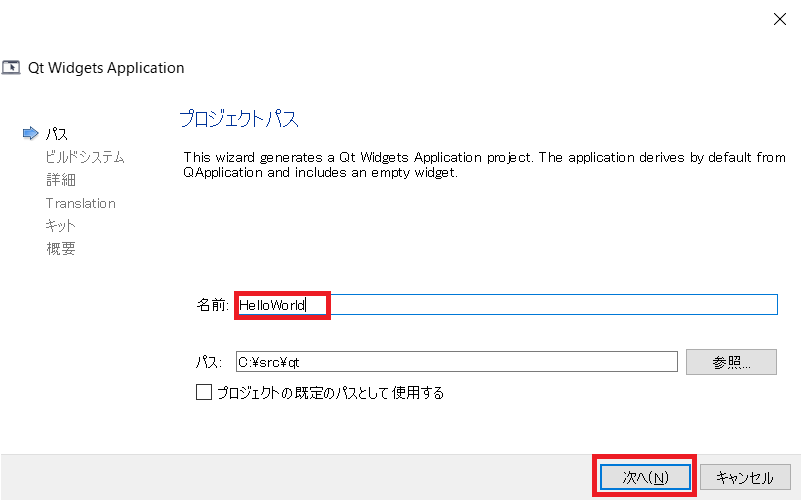Select the 概要 wizard step
Viewport: 802px width, 501px height.
(61, 248)
